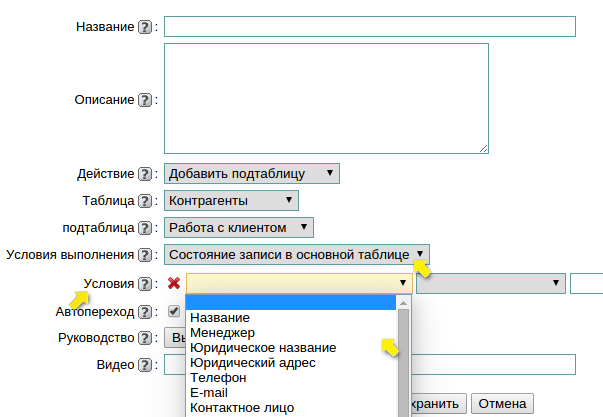603x417 pixels.
Task: Open help for Условия выполнения
Action: pyautogui.click(x=145, y=255)
